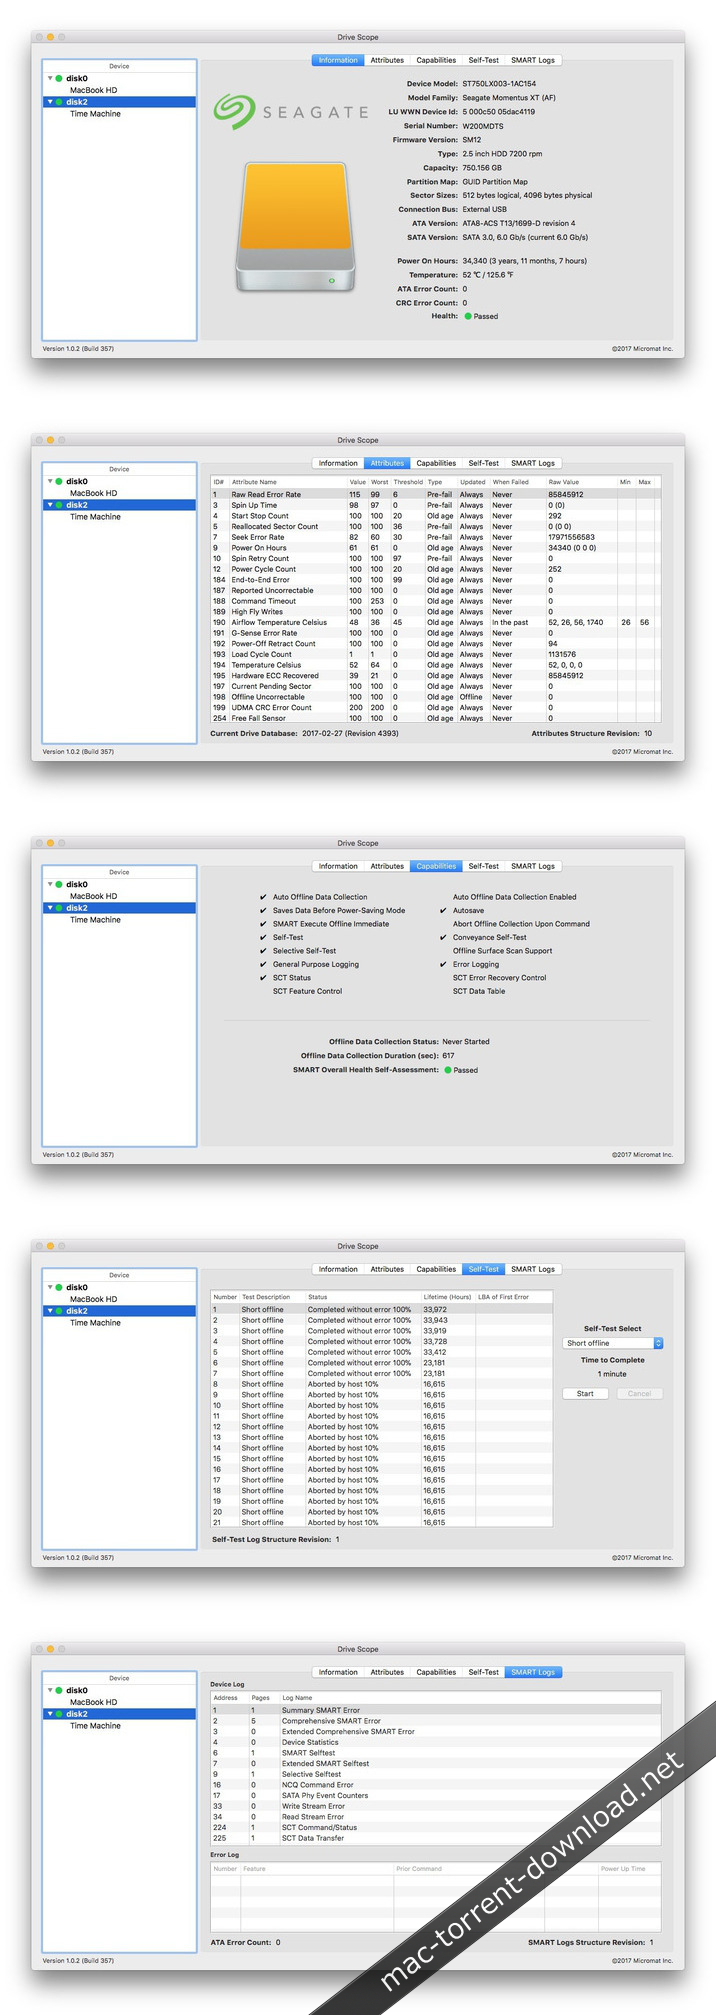Open Attributes tab in the top Information window
This screenshot has width=716, height=2015.
coord(387,60)
